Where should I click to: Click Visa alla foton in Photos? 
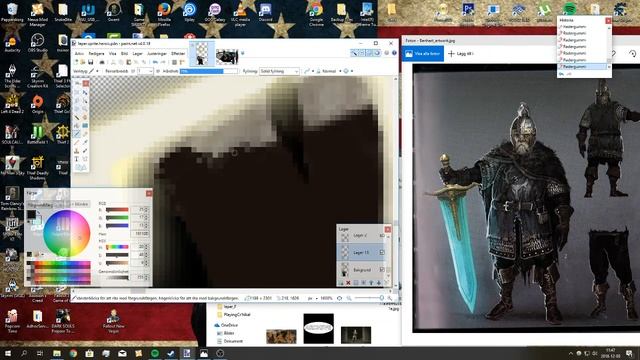[x=423, y=53]
